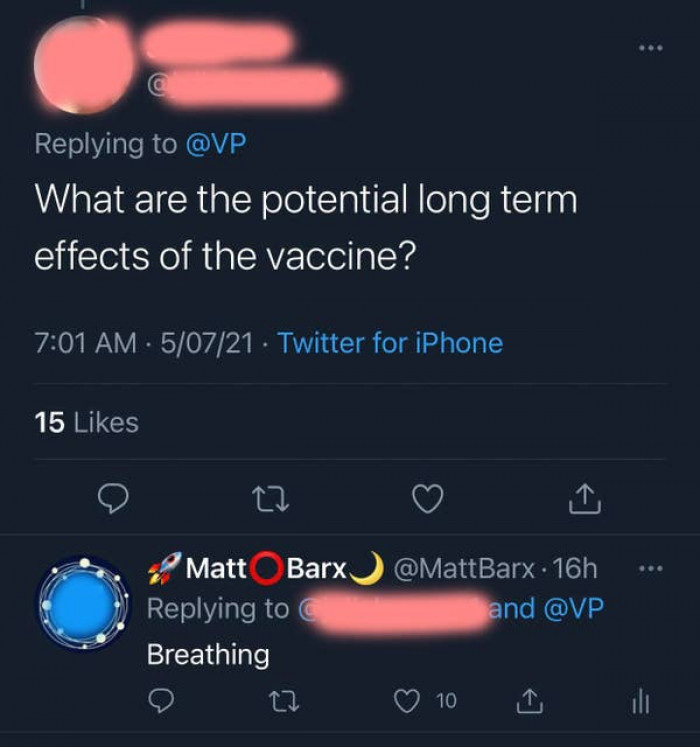The height and width of the screenshot is (747, 700).
Task: Open the main tweet author's profile picture
Action: coord(82,65)
